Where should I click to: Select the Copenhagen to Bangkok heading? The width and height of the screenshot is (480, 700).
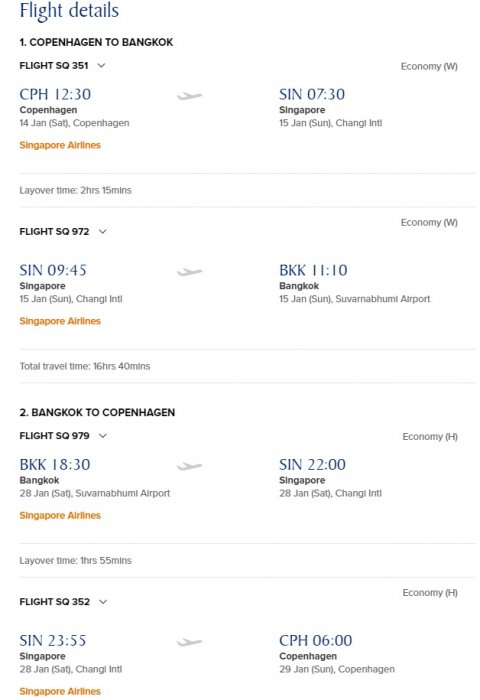(96, 42)
